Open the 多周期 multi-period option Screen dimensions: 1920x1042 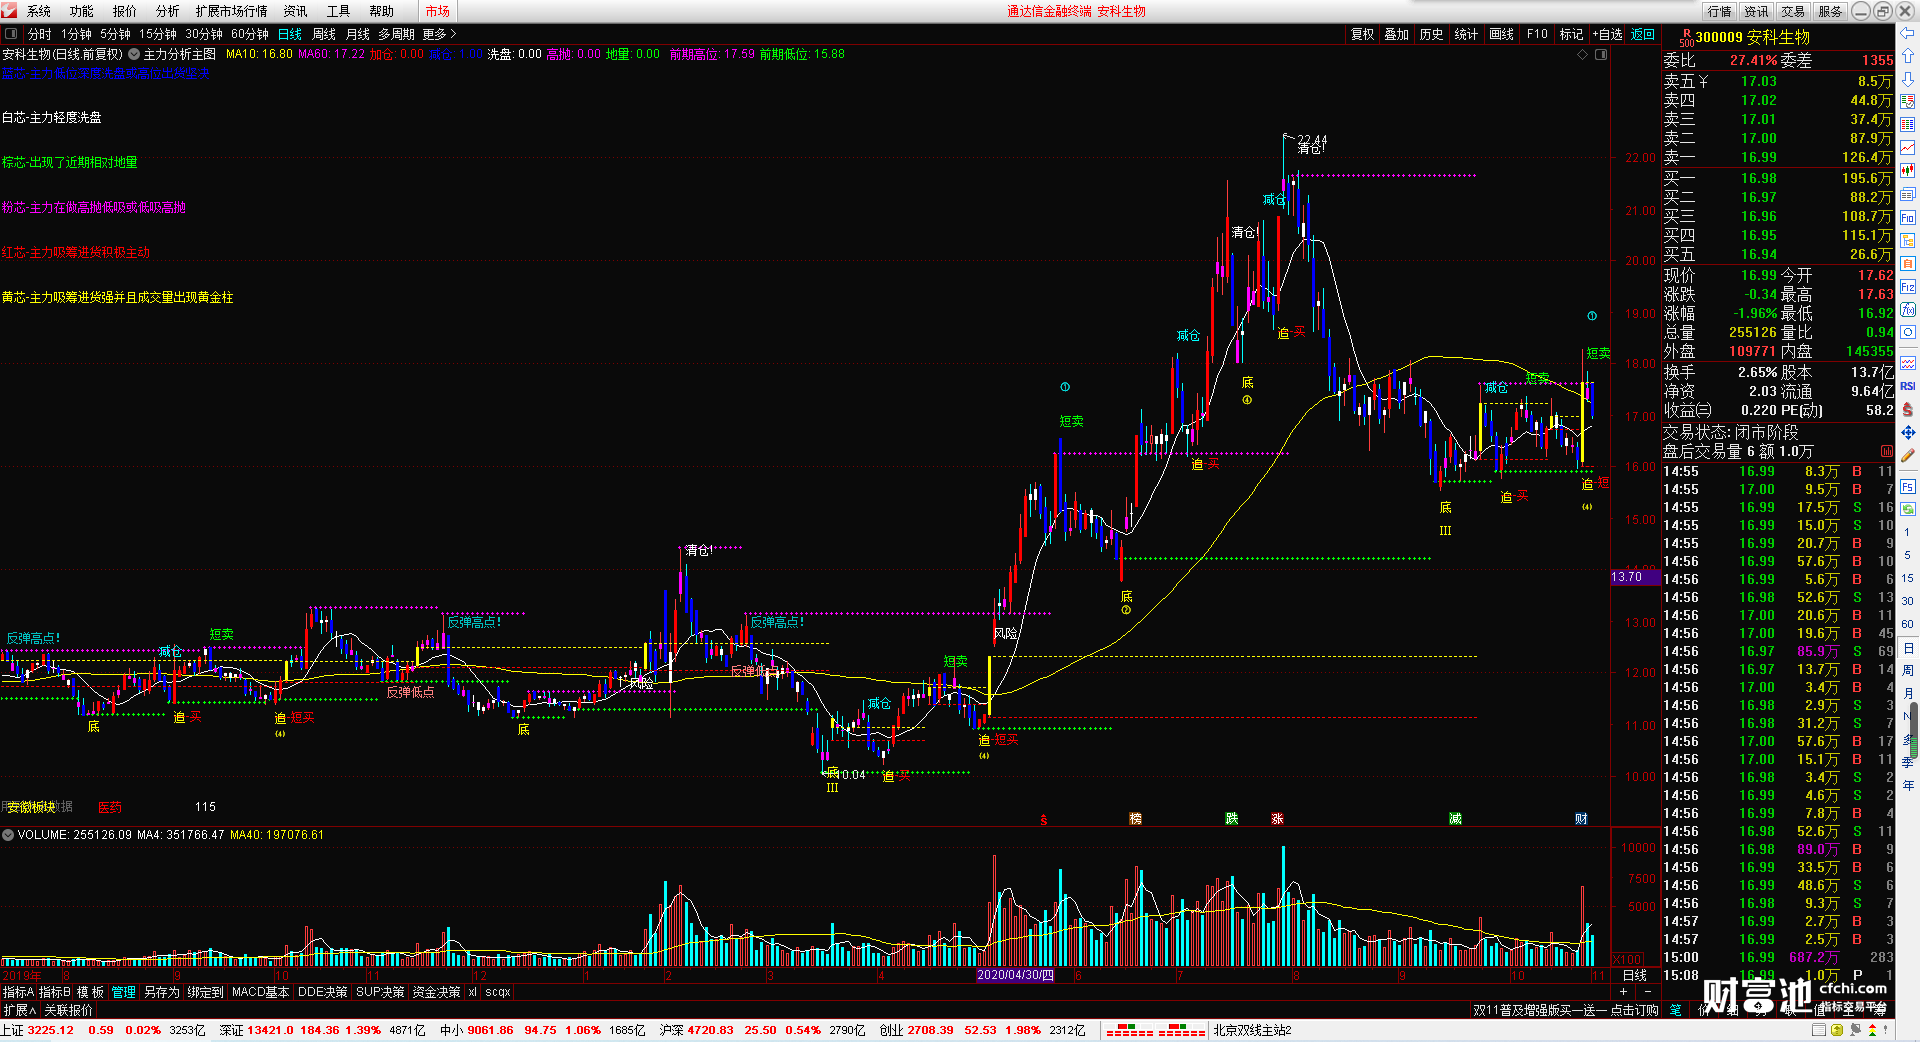[x=396, y=34]
